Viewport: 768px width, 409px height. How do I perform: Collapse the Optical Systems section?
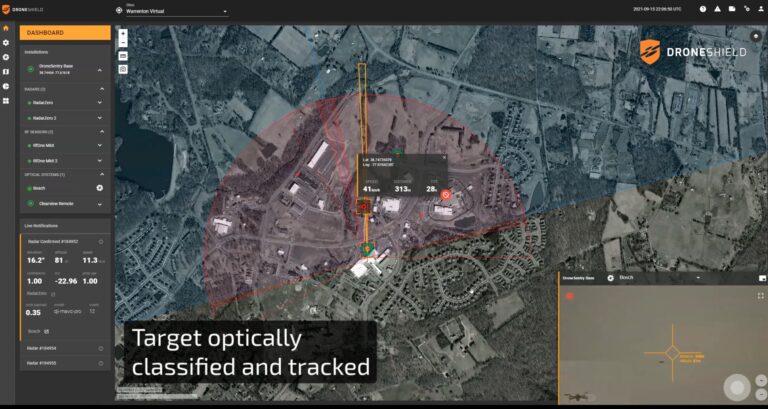point(101,174)
